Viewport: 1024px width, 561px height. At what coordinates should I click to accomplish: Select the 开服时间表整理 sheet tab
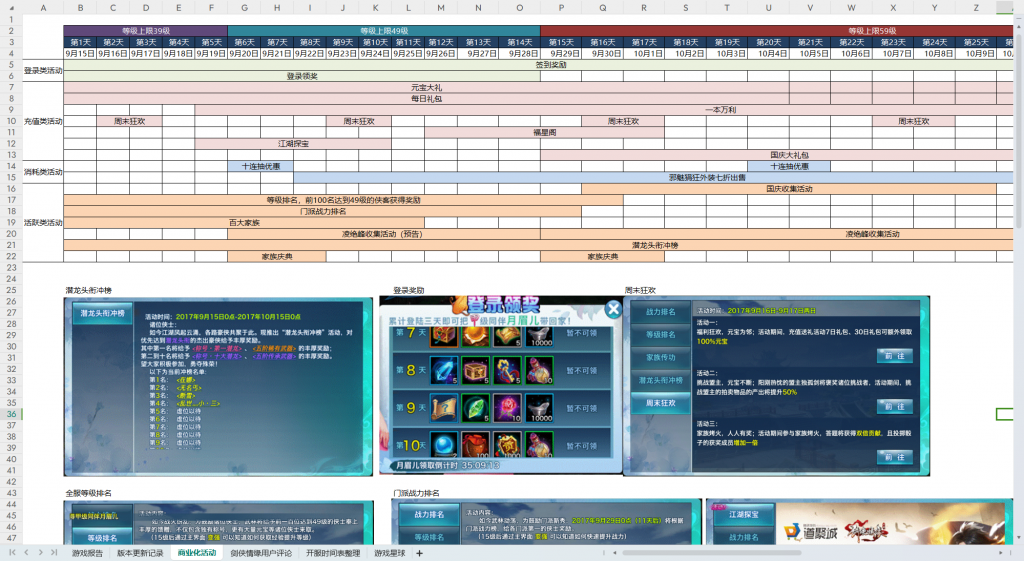332,553
